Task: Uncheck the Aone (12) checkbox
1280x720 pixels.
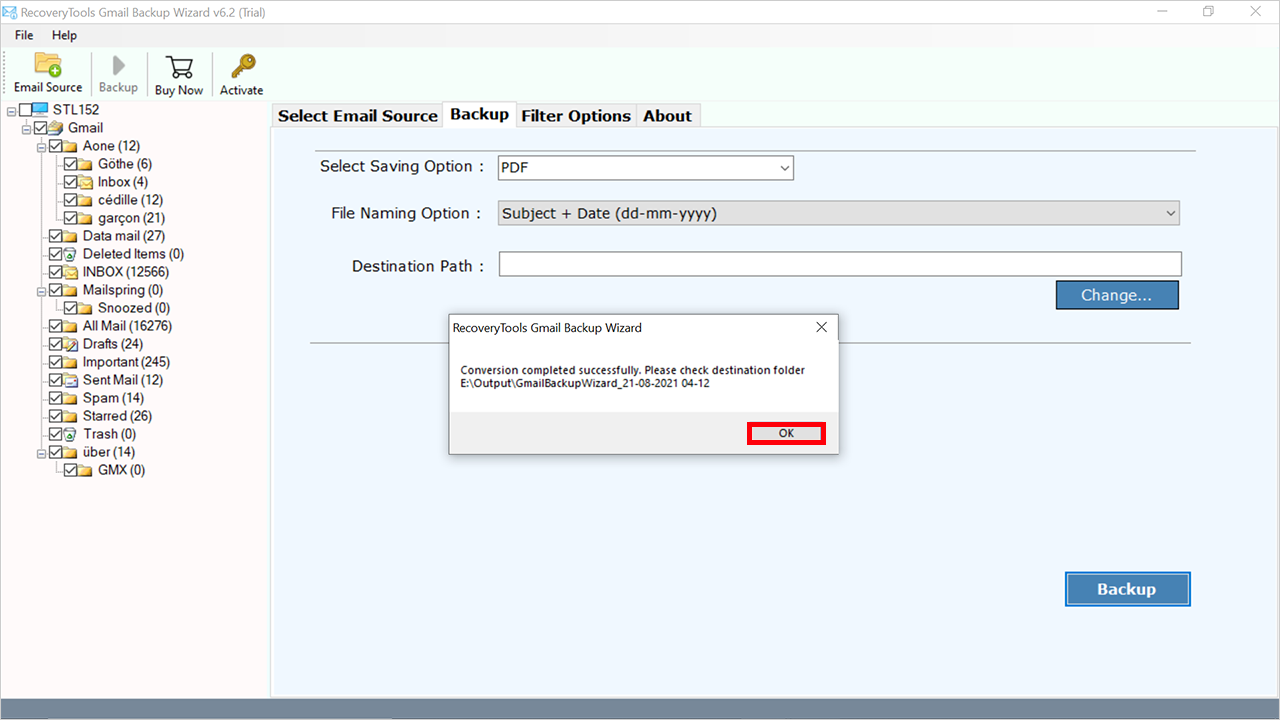Action: 55,146
